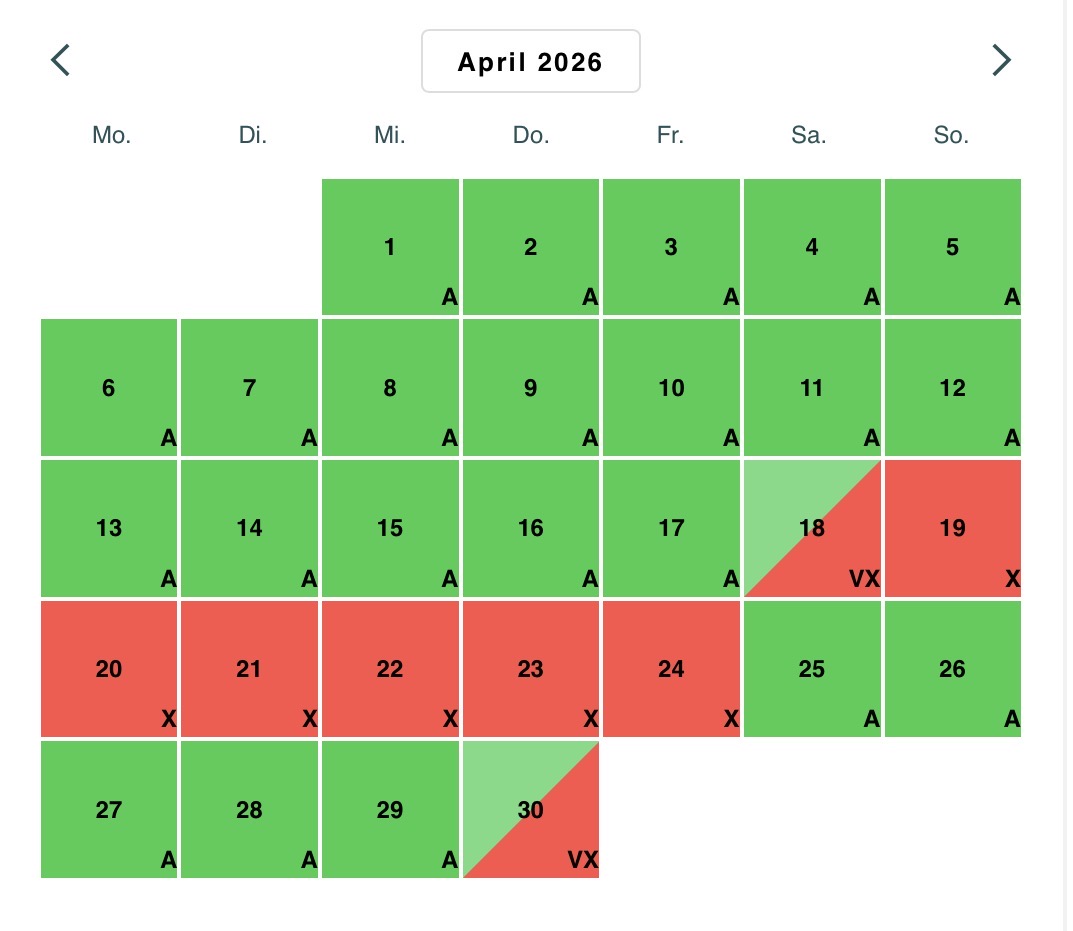Open the April 2026 month picker
1073x931 pixels.
tap(530, 62)
